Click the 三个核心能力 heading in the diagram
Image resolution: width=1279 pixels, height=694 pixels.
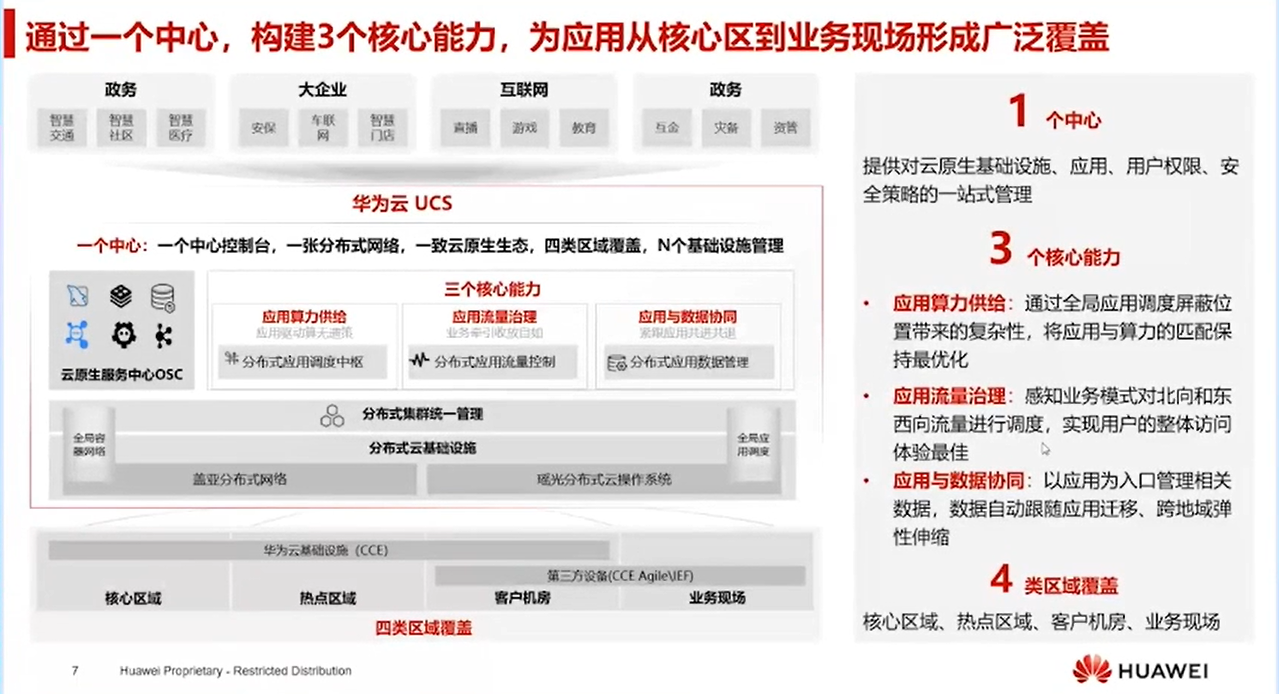(492, 289)
